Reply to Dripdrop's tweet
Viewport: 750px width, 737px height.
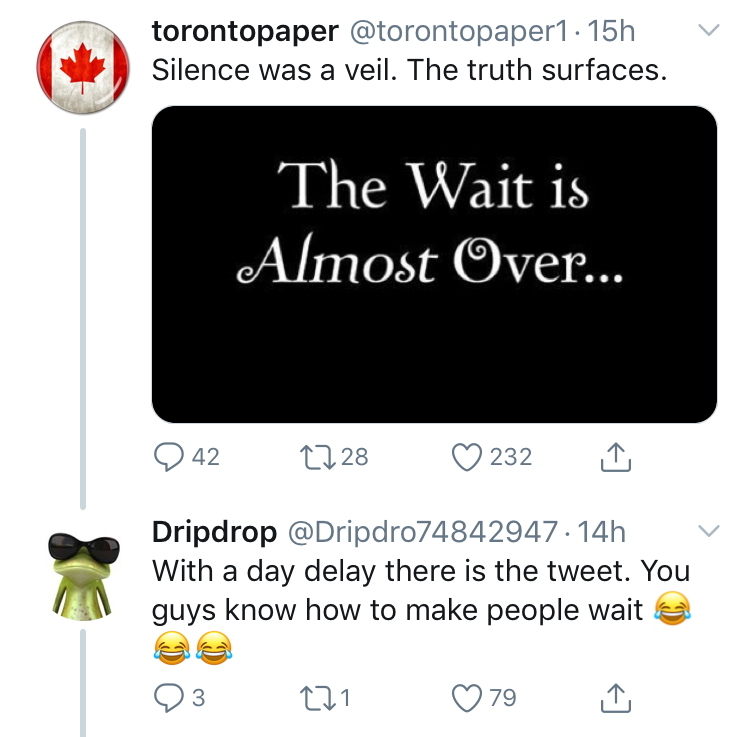tap(168, 698)
